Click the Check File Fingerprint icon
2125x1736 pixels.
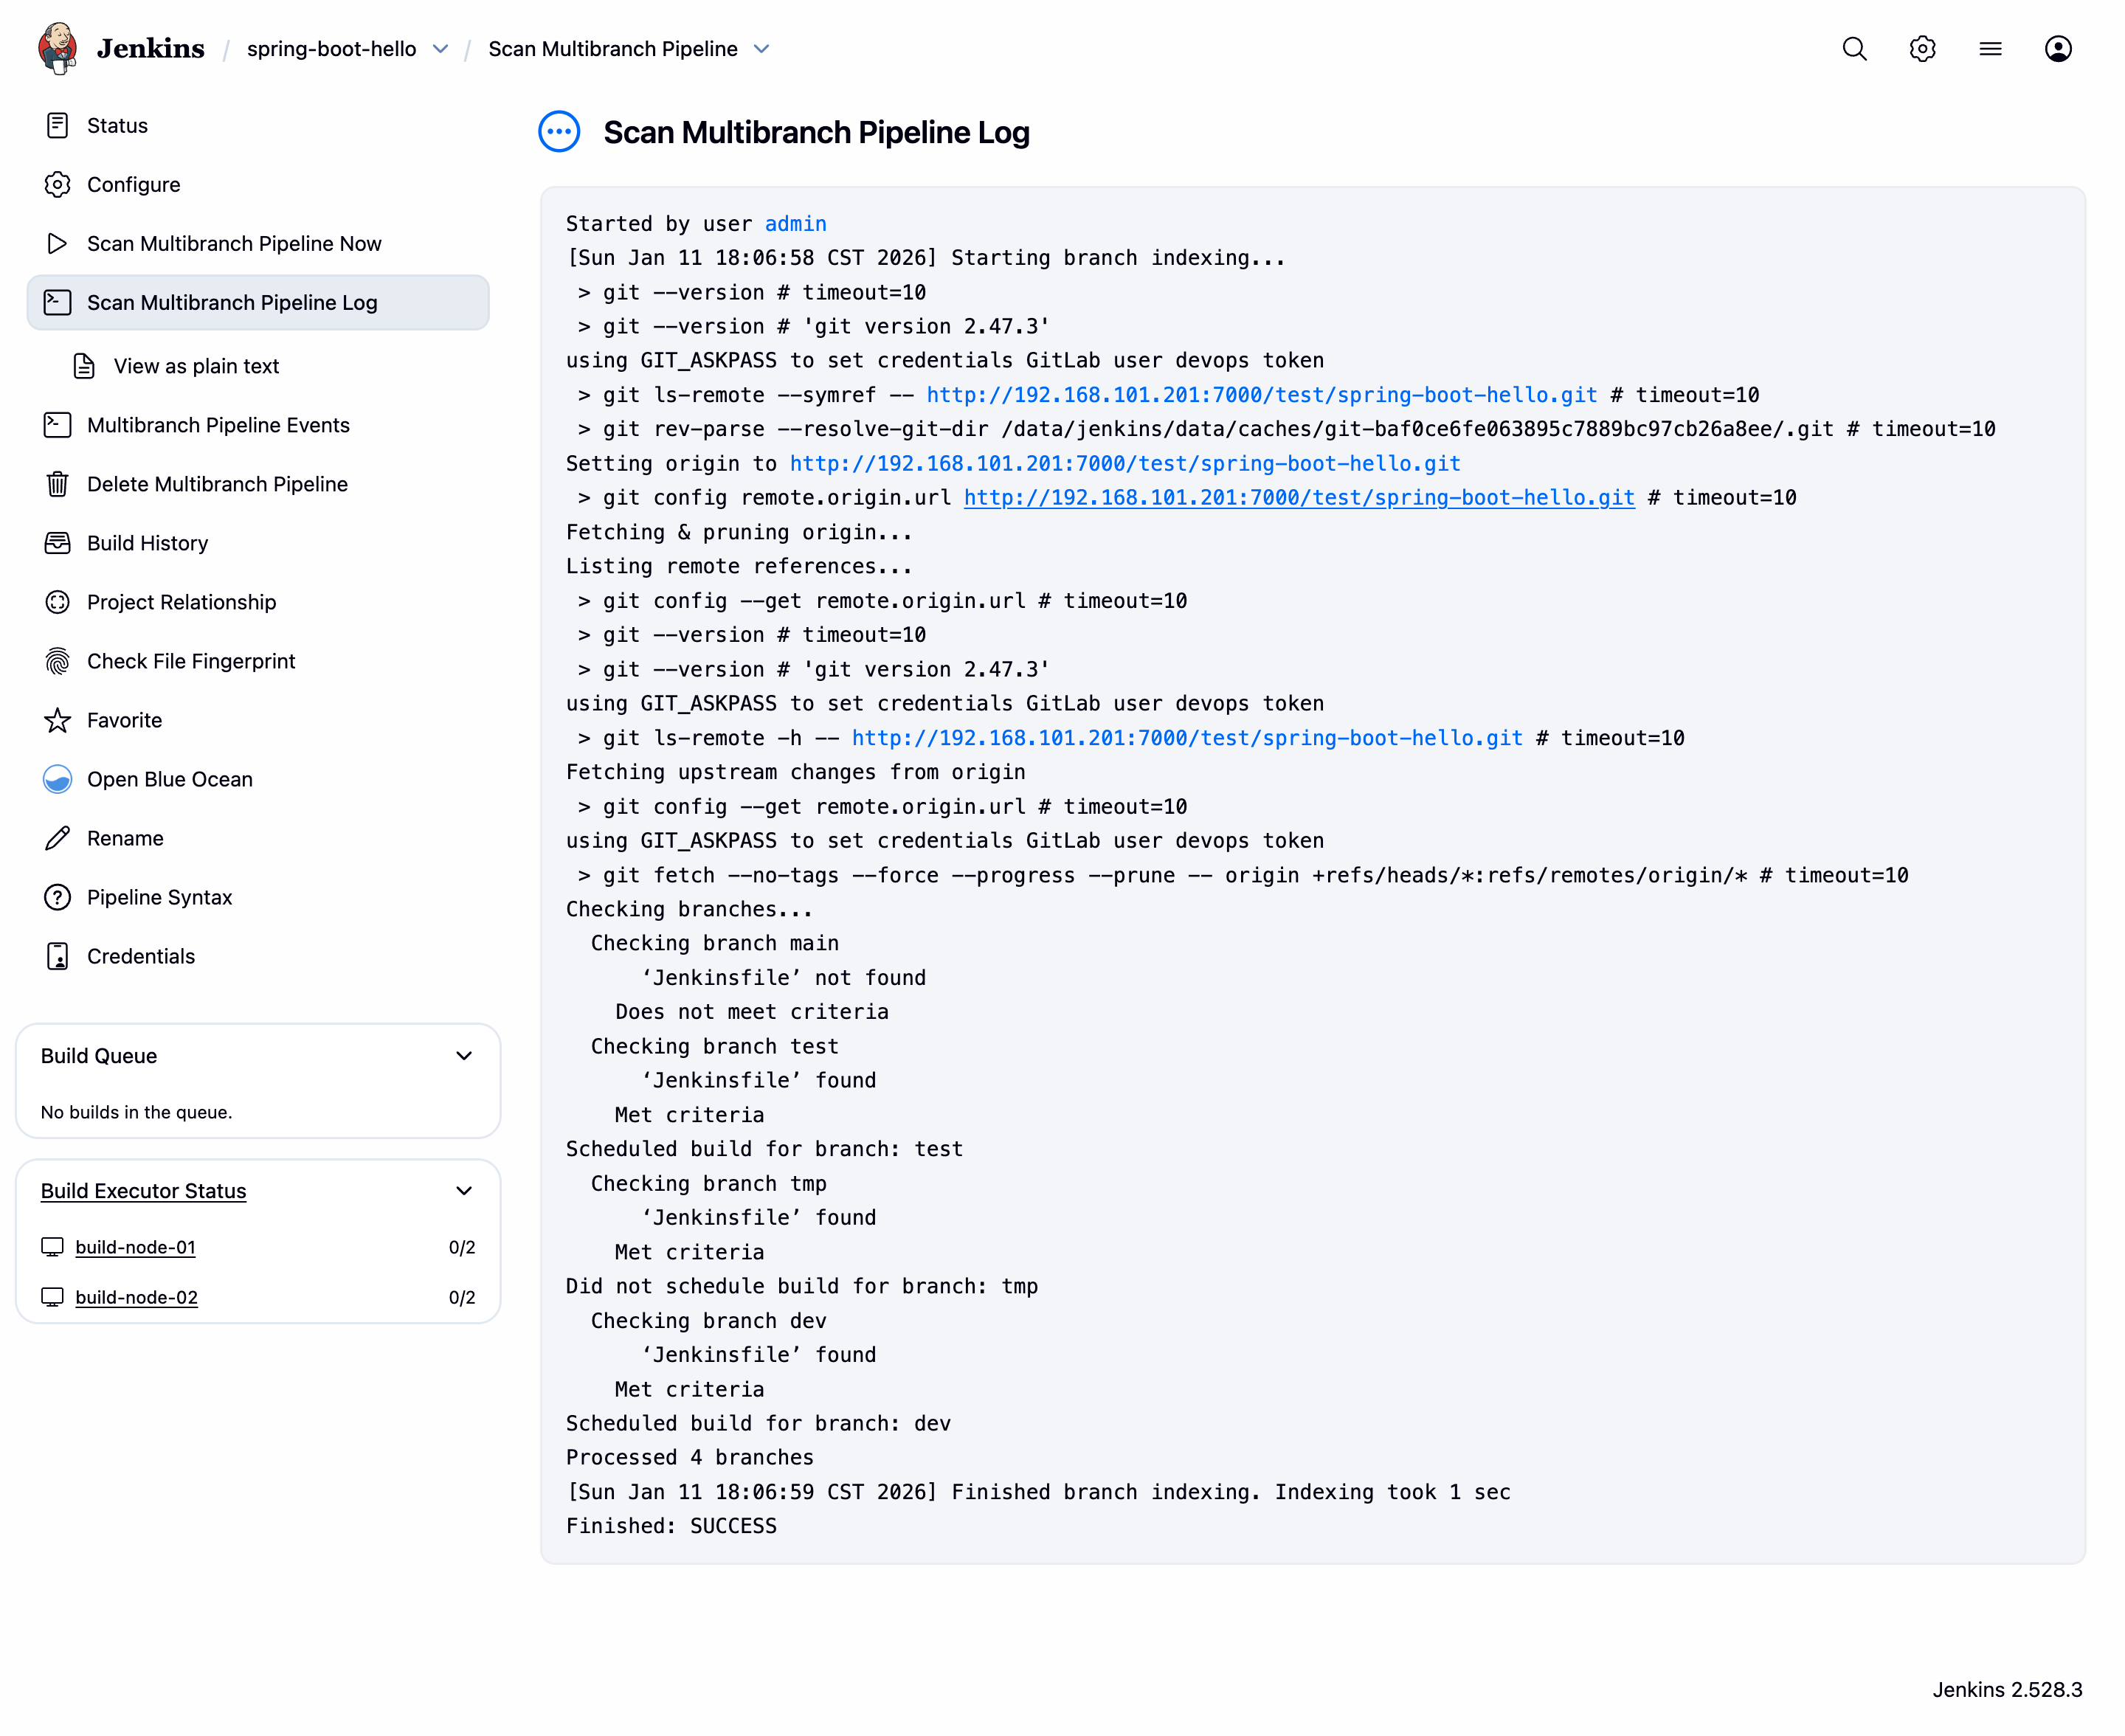[57, 661]
